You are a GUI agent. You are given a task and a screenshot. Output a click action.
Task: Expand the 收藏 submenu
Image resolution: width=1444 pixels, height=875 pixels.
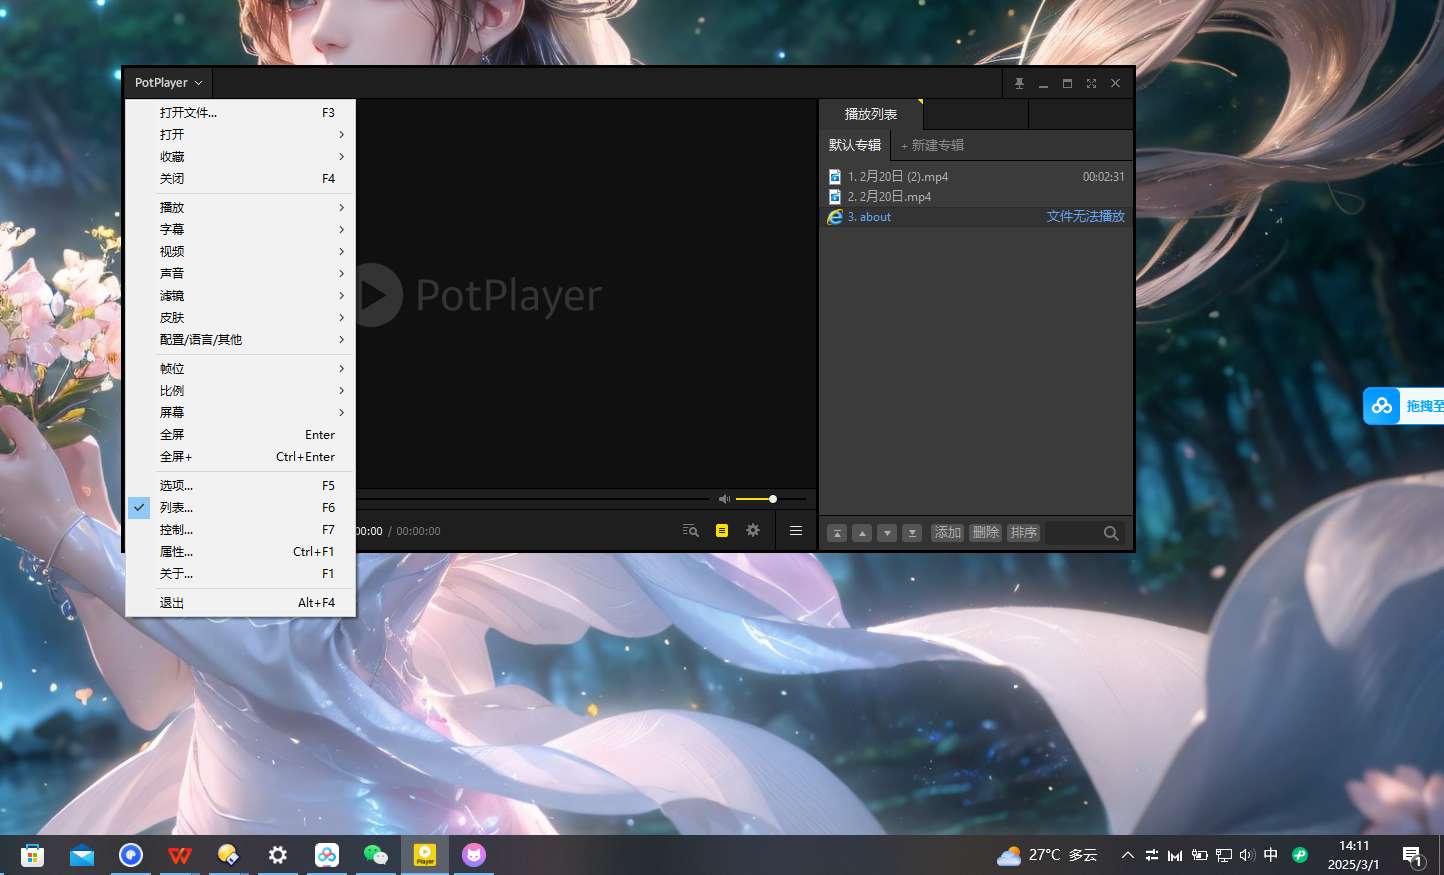pos(240,156)
